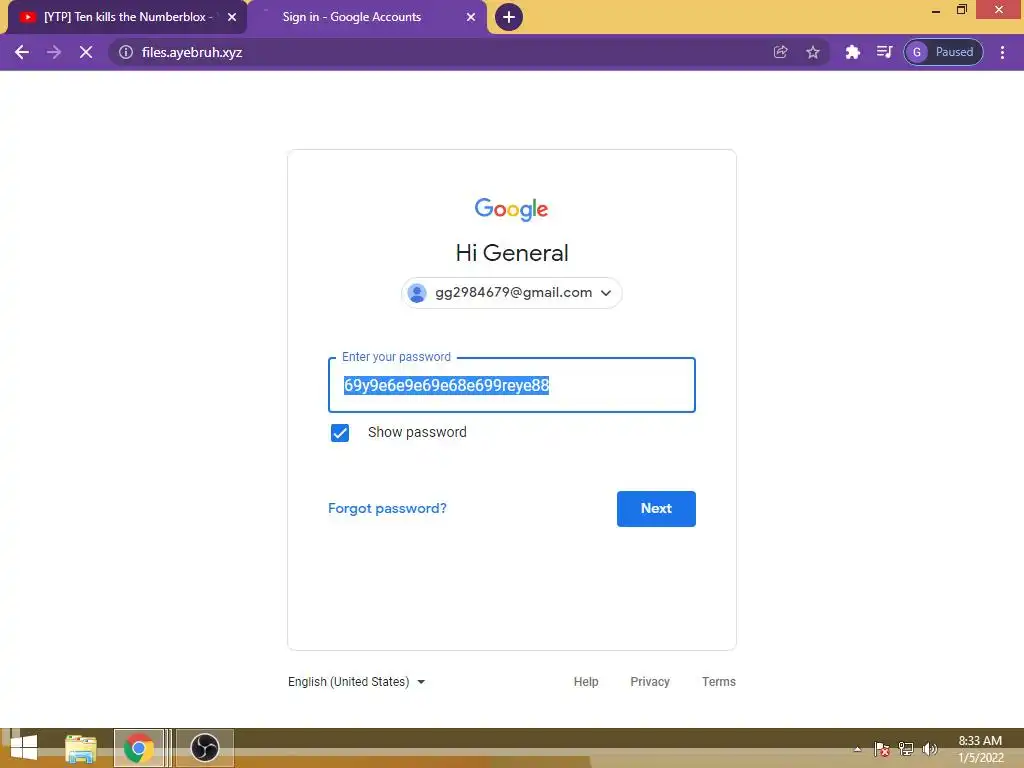Uncheck the Show password checkbox
This screenshot has height=768, width=1024.
(340, 432)
